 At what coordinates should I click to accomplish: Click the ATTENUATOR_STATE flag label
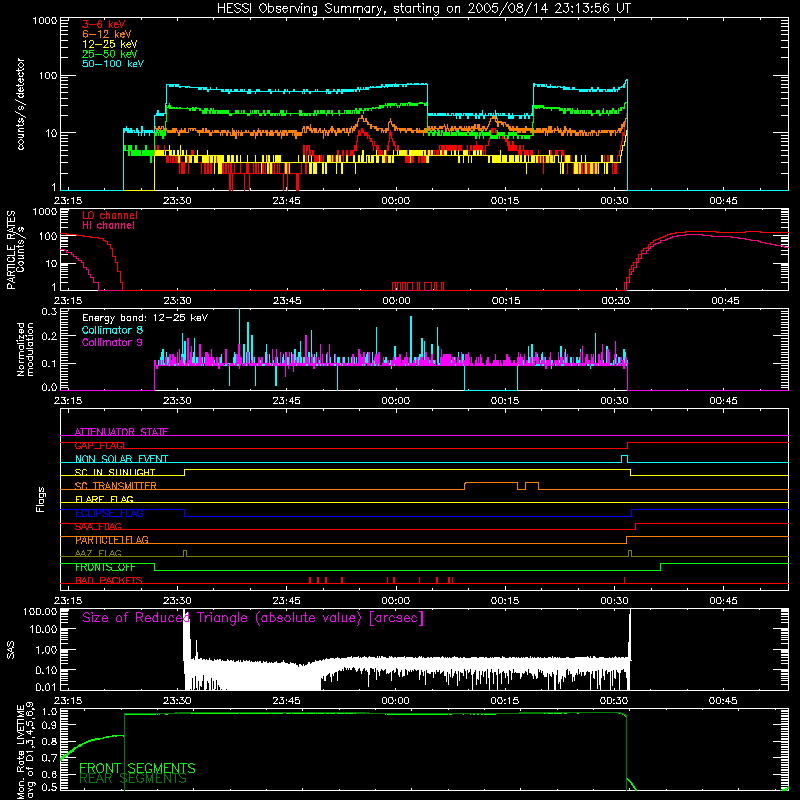[121, 432]
